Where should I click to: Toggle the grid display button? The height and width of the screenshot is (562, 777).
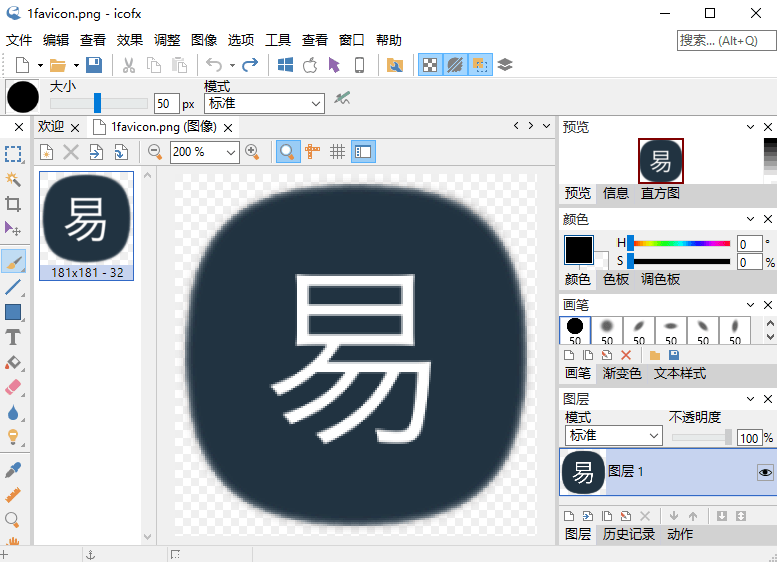coord(337,152)
